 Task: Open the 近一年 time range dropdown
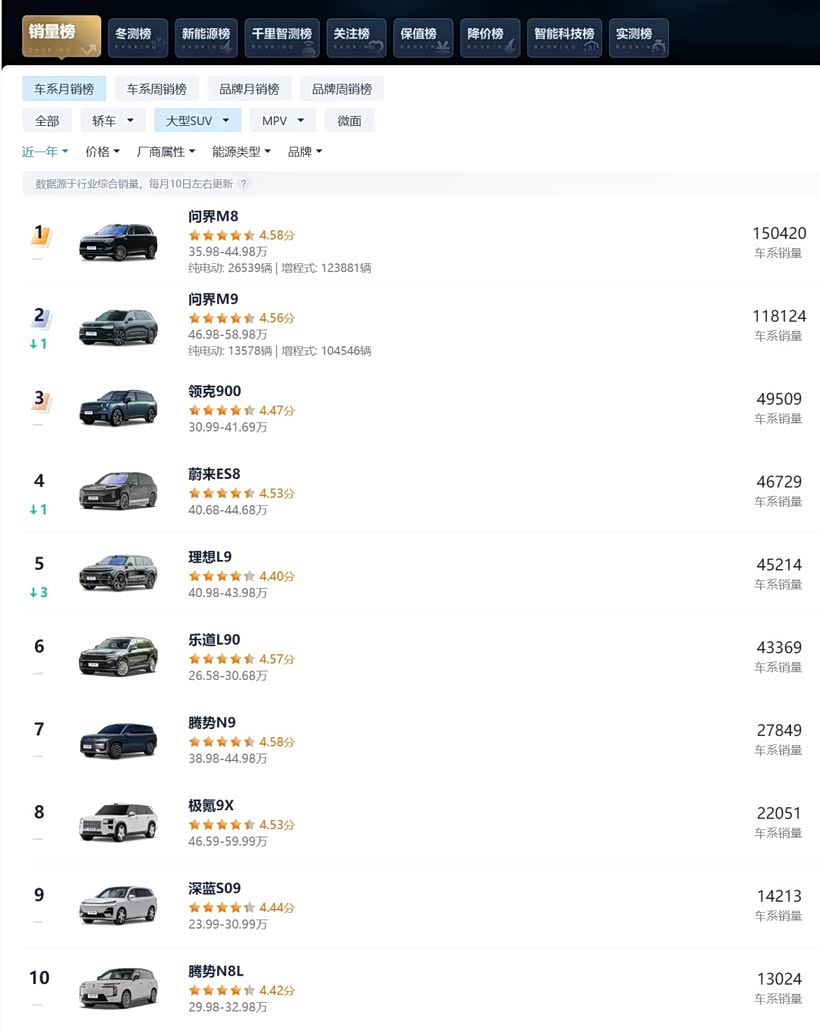(x=45, y=152)
